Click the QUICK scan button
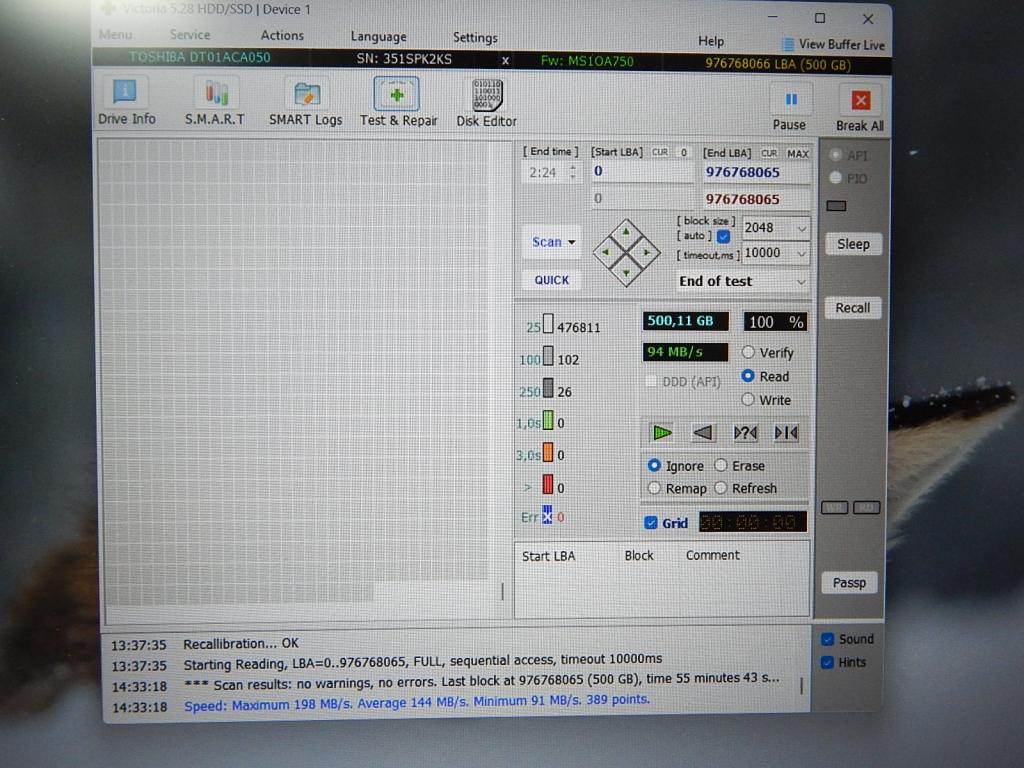The image size is (1024, 768). coord(551,280)
